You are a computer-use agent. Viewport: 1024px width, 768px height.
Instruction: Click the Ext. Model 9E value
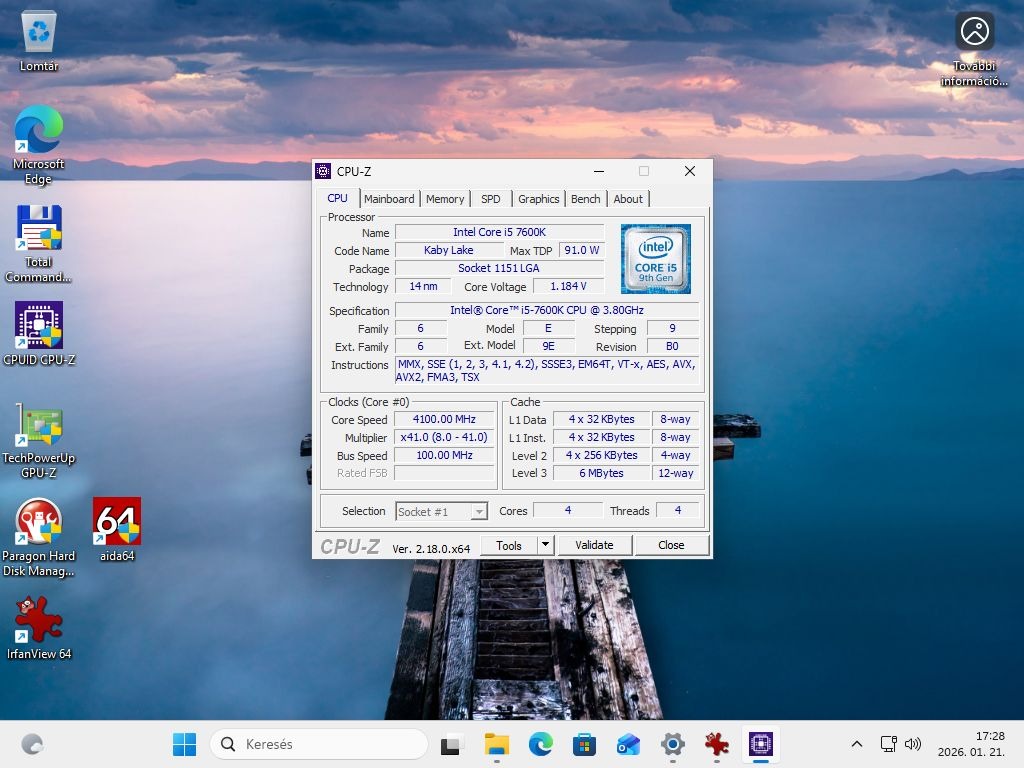pyautogui.click(x=549, y=346)
